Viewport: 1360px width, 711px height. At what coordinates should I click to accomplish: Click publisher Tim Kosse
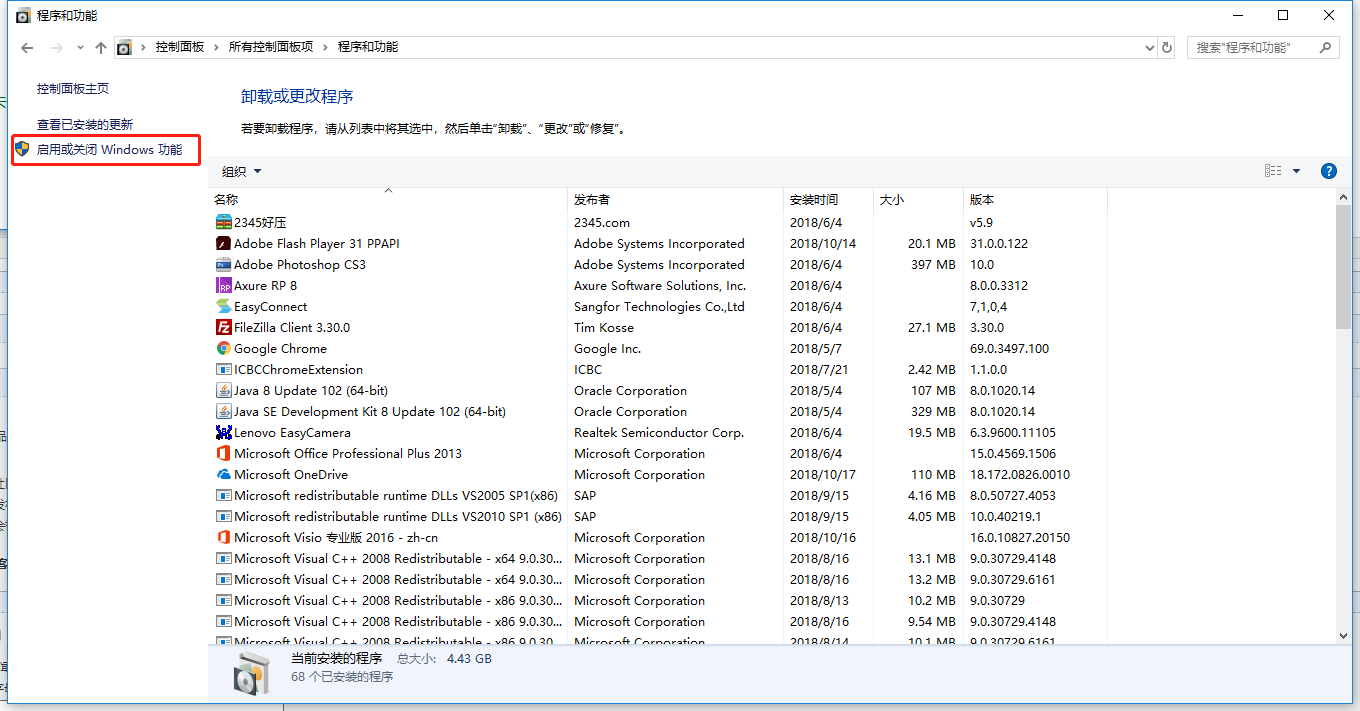(x=604, y=327)
